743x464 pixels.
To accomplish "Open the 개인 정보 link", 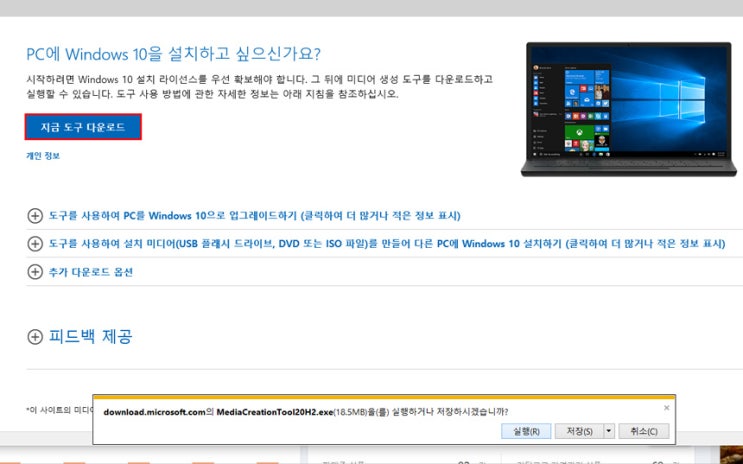I will coord(43,155).
